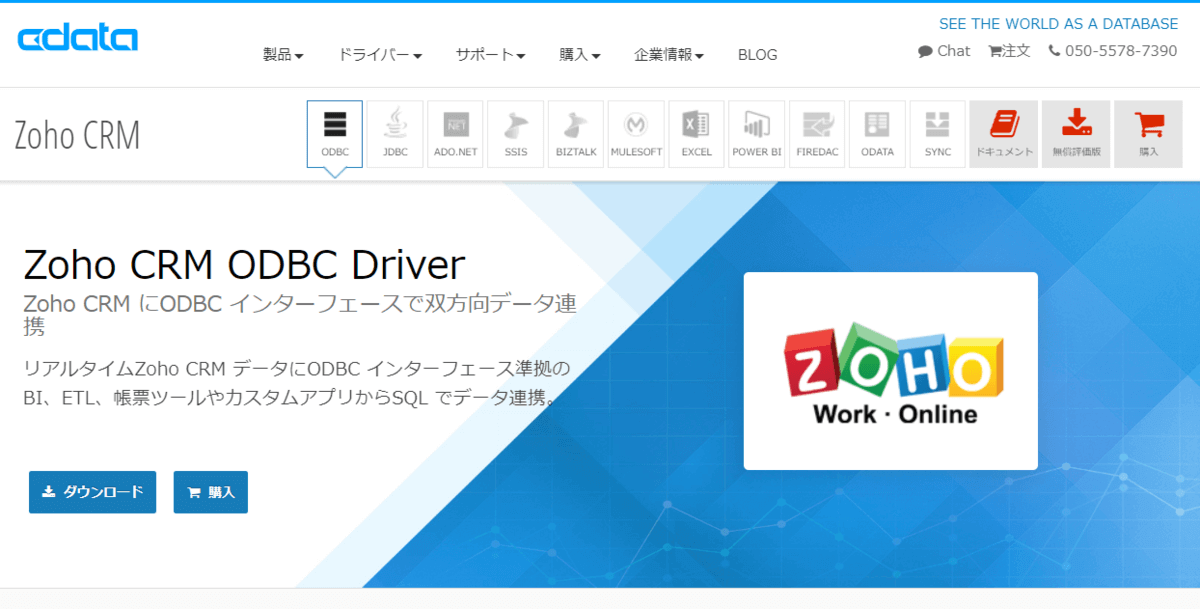The image size is (1200, 609).
Task: Click the Zoho Work Online logo image
Action: click(891, 371)
